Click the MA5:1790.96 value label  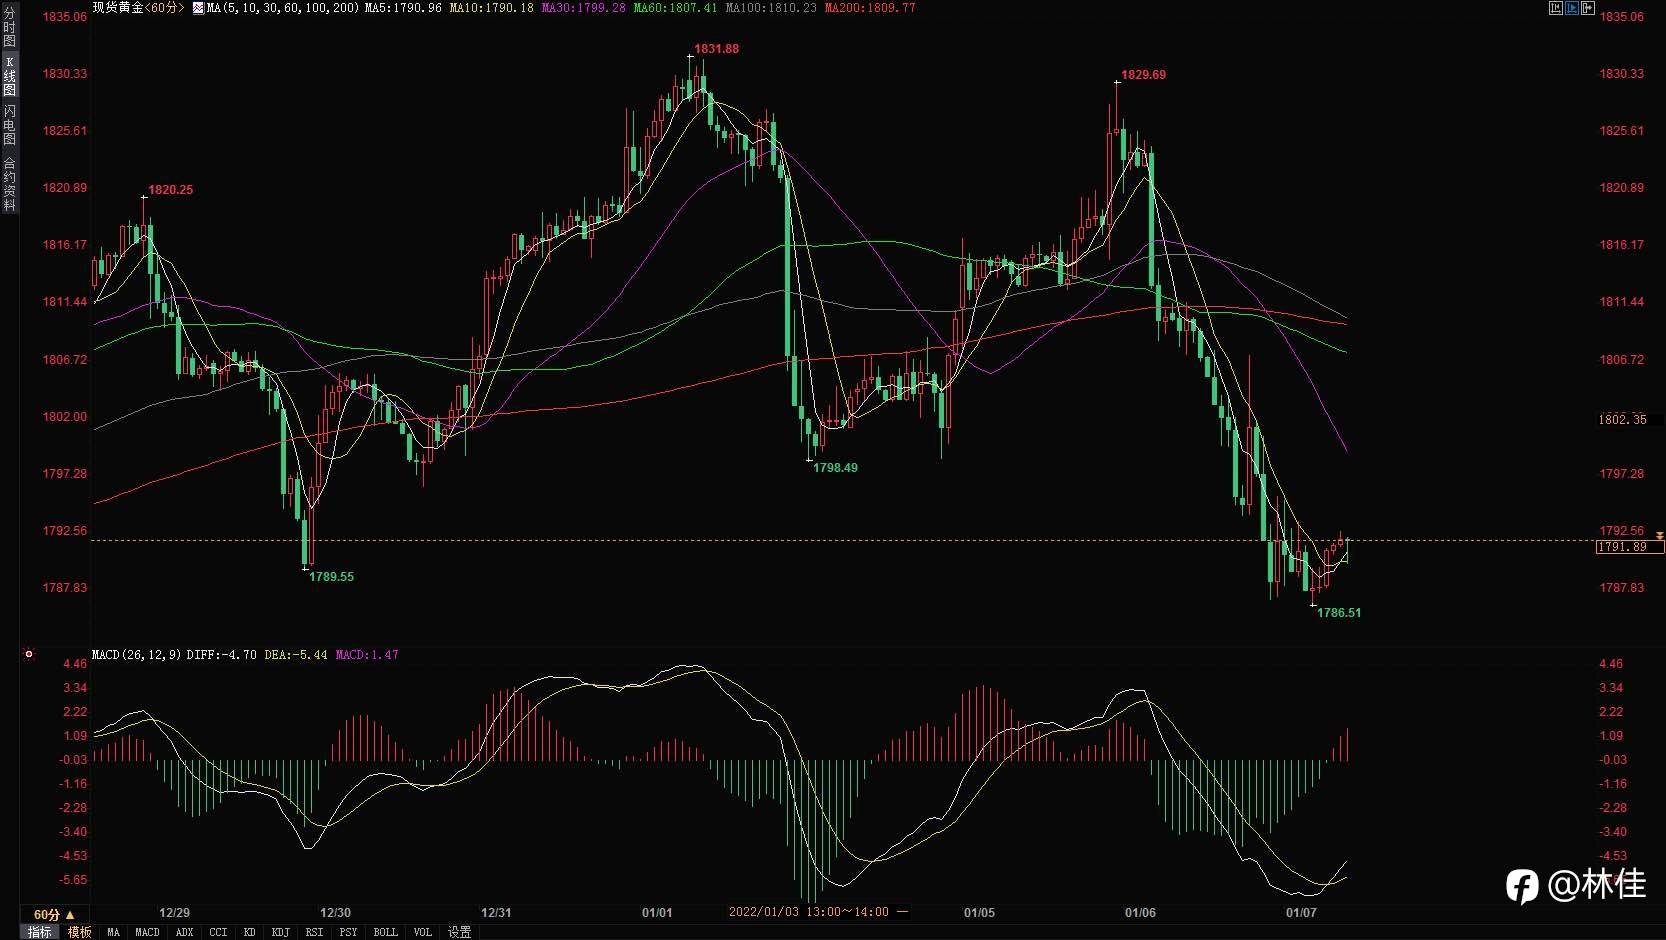[403, 8]
